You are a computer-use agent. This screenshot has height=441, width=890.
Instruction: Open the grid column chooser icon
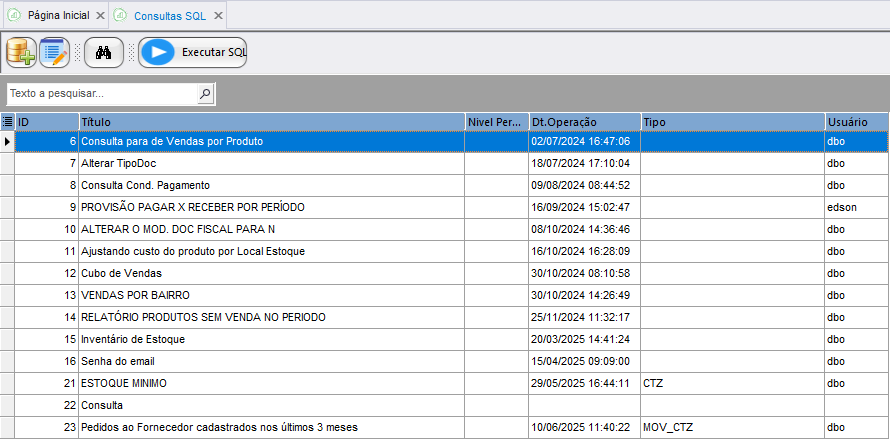pos(8,121)
